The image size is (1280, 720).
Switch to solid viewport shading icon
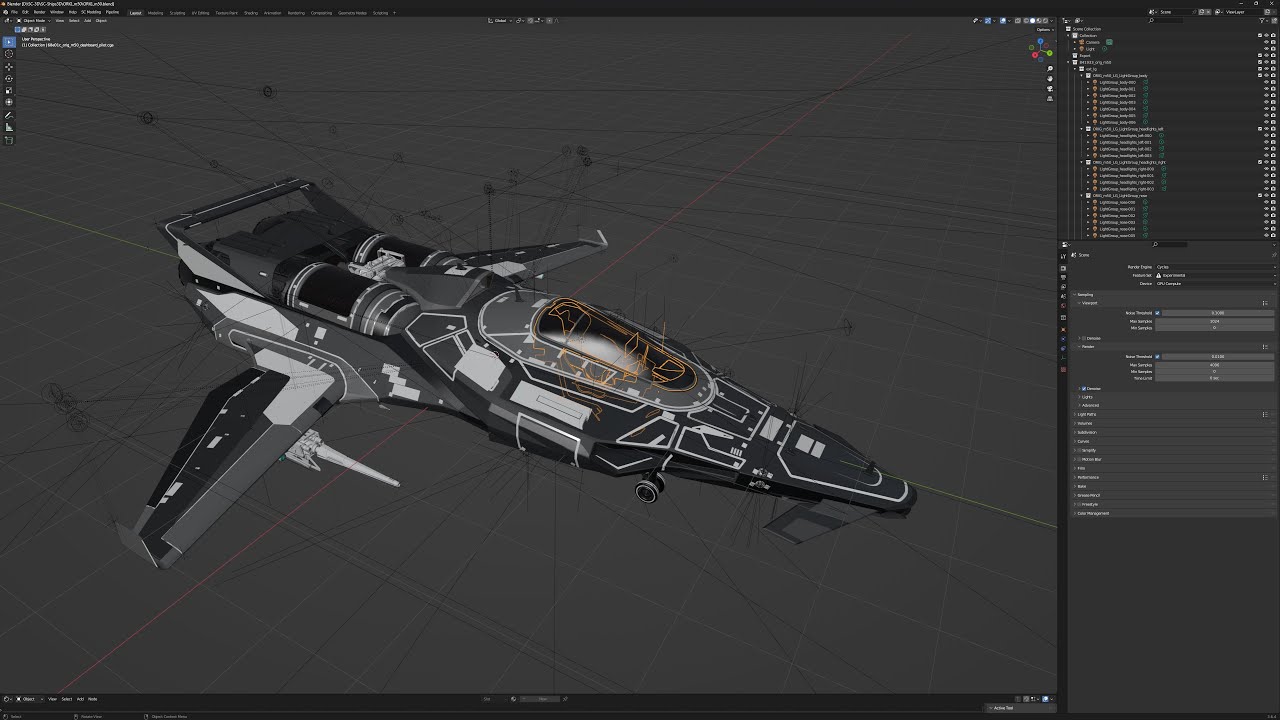(1032, 20)
